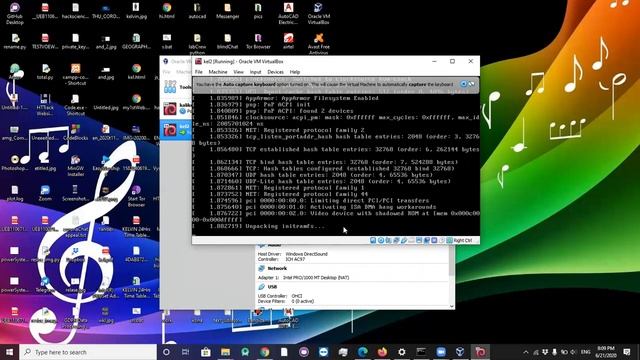640x360 pixels.
Task: Select the hi.html Chrome file on desktop
Action: [x=167, y=11]
